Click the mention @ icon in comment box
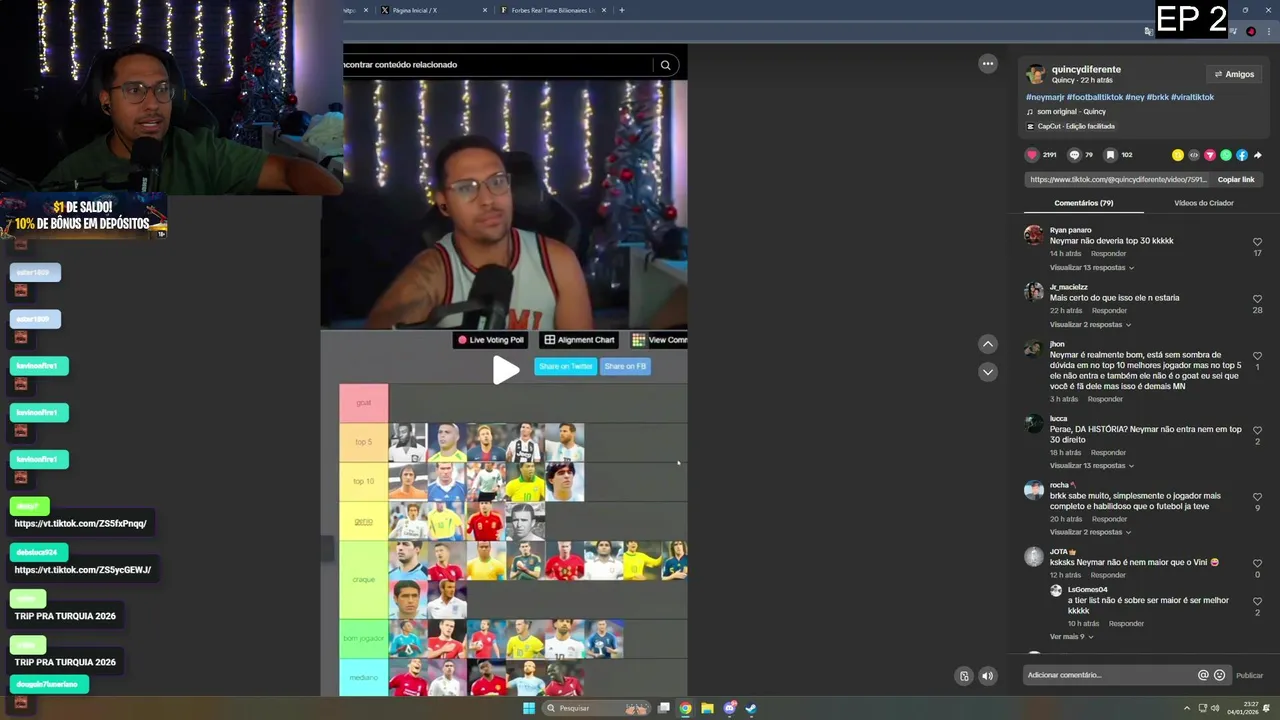The height and width of the screenshot is (720, 1280). point(1203,675)
